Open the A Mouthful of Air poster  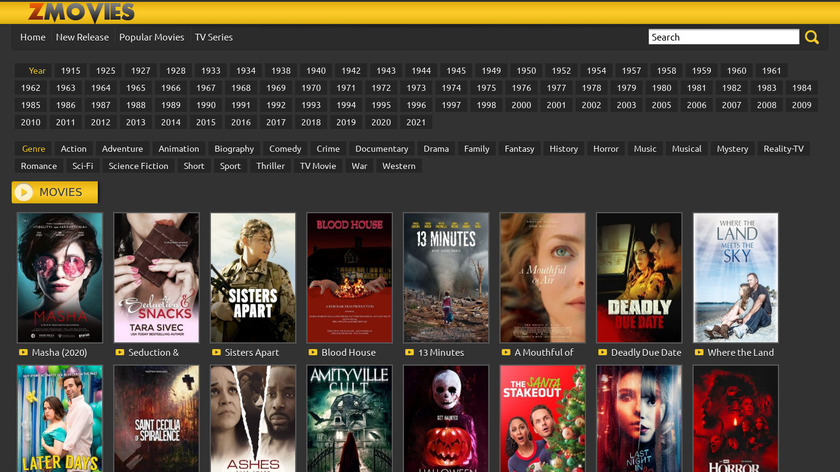click(542, 278)
